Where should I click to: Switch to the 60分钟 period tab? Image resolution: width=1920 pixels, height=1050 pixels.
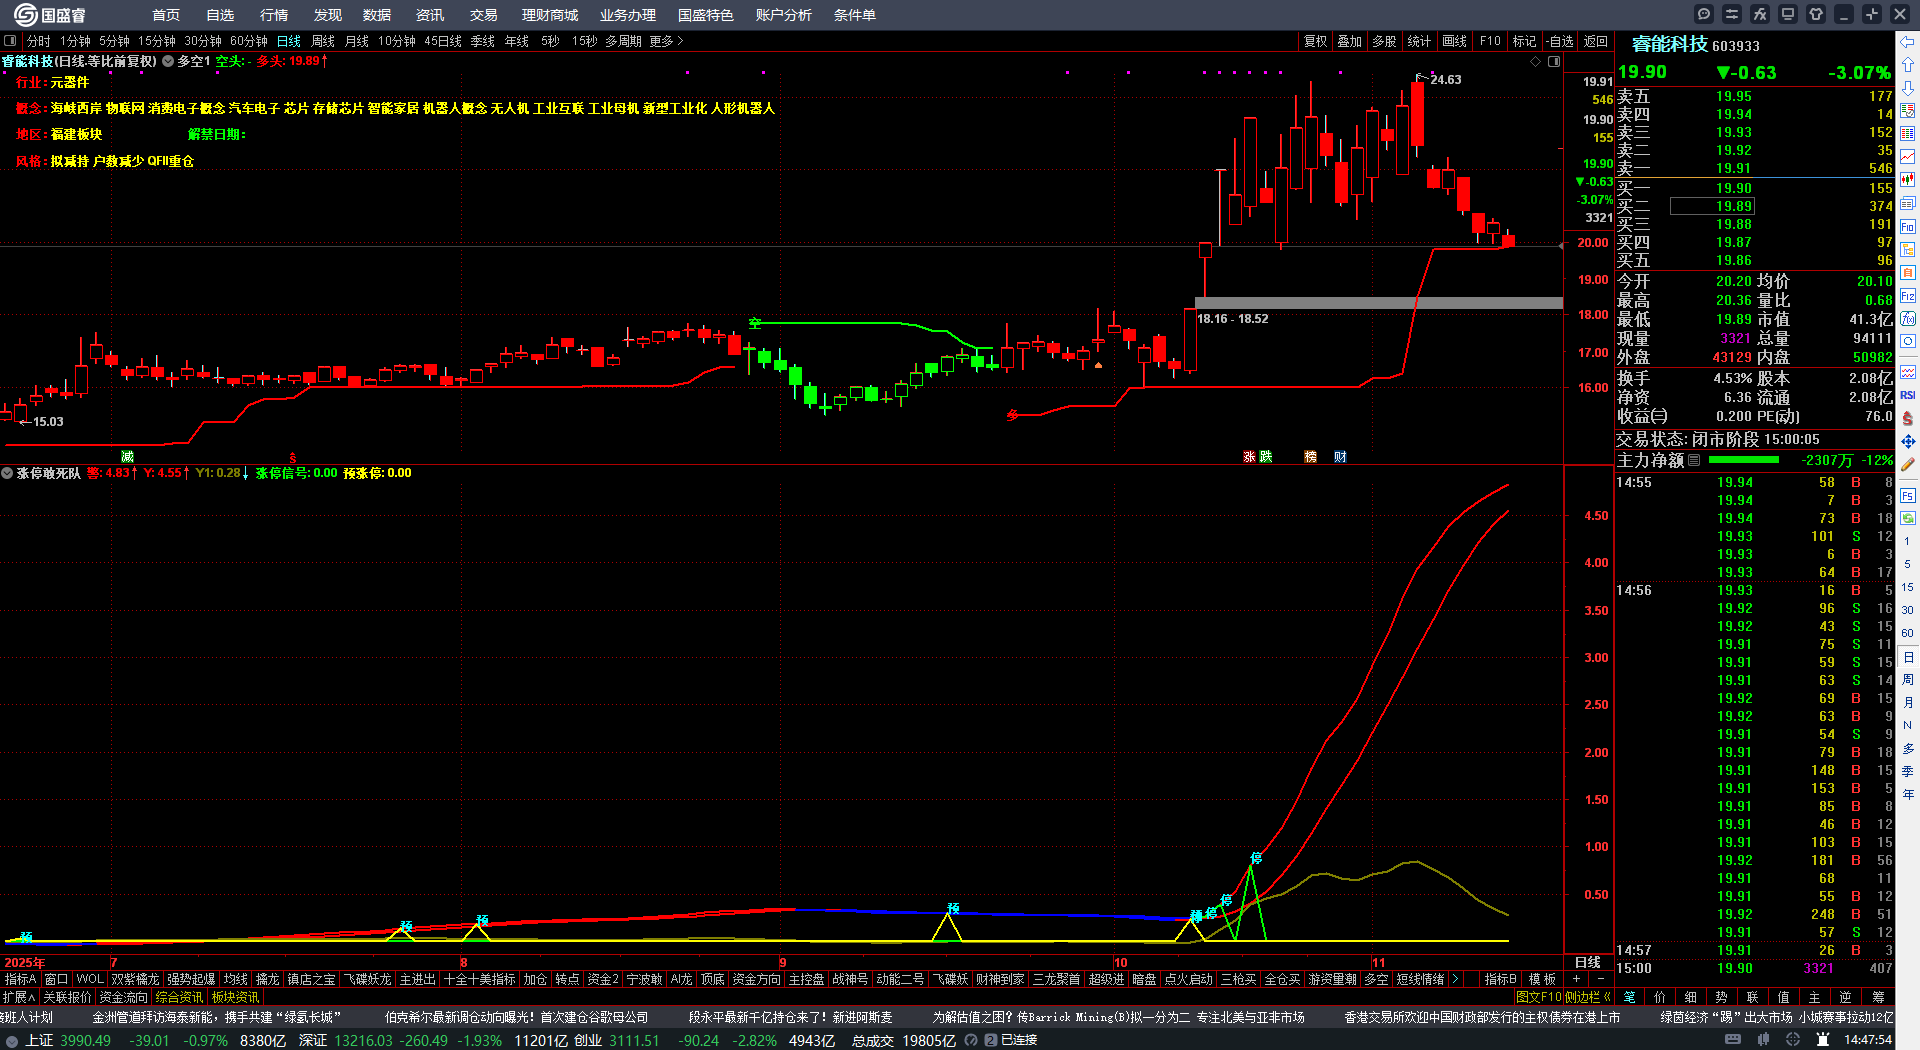pyautogui.click(x=249, y=41)
